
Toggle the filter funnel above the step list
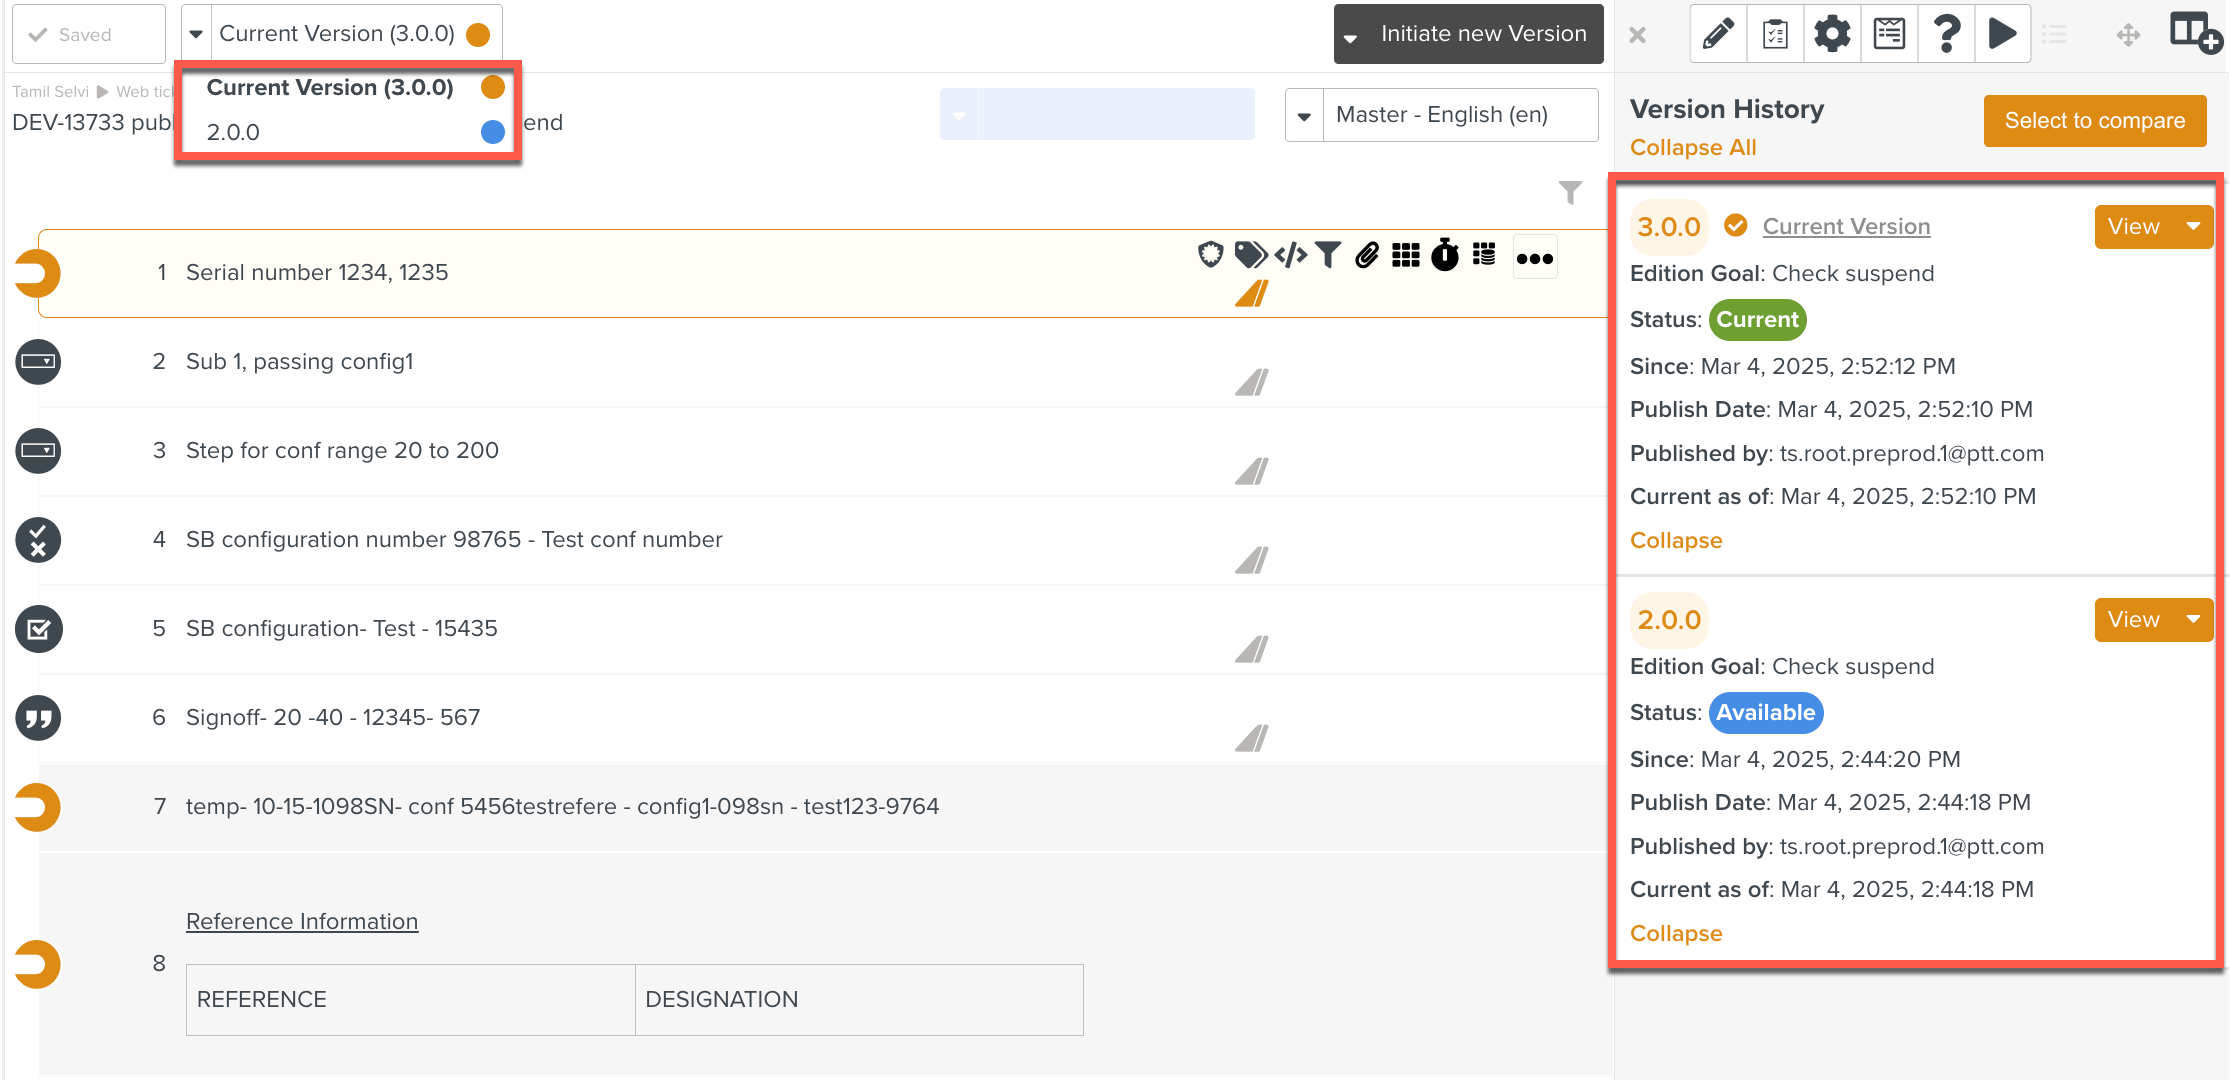click(1570, 192)
